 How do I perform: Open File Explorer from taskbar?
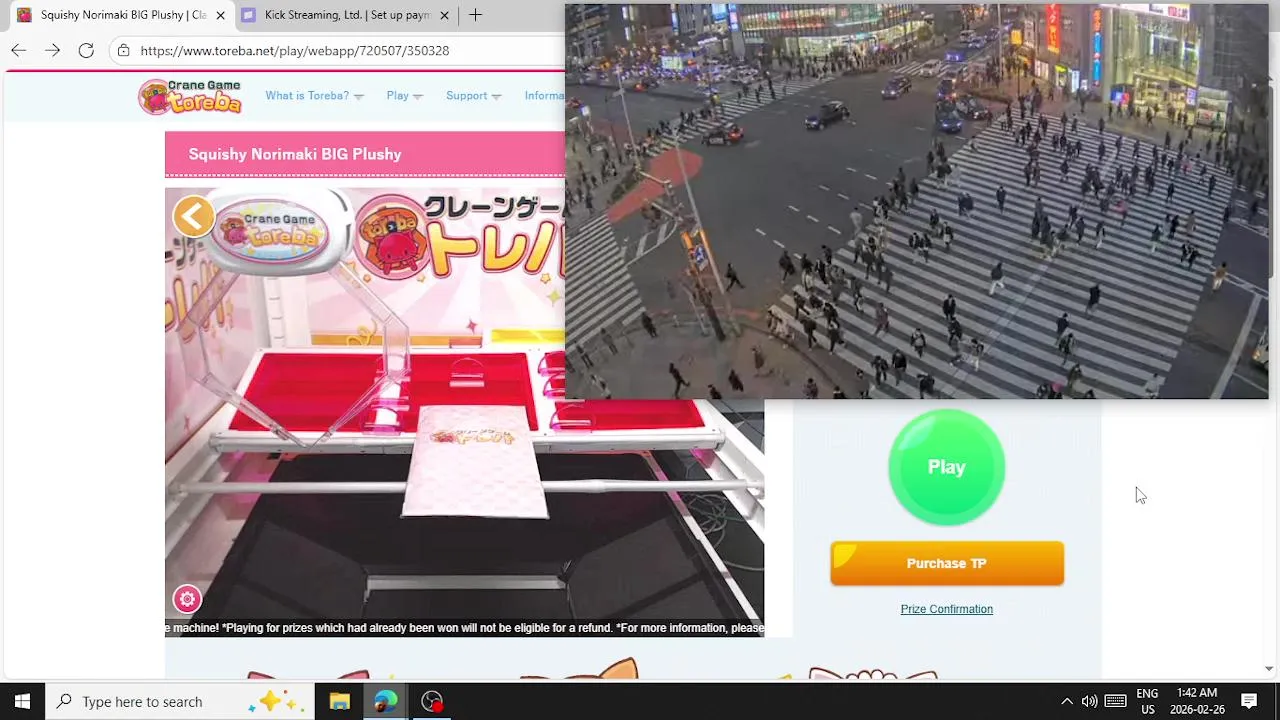[x=340, y=701]
